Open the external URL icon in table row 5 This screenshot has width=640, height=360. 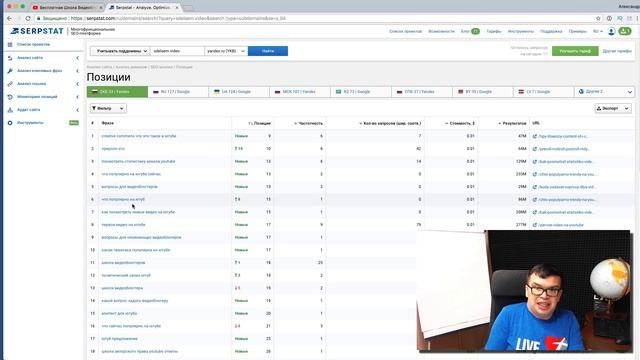[x=535, y=187]
